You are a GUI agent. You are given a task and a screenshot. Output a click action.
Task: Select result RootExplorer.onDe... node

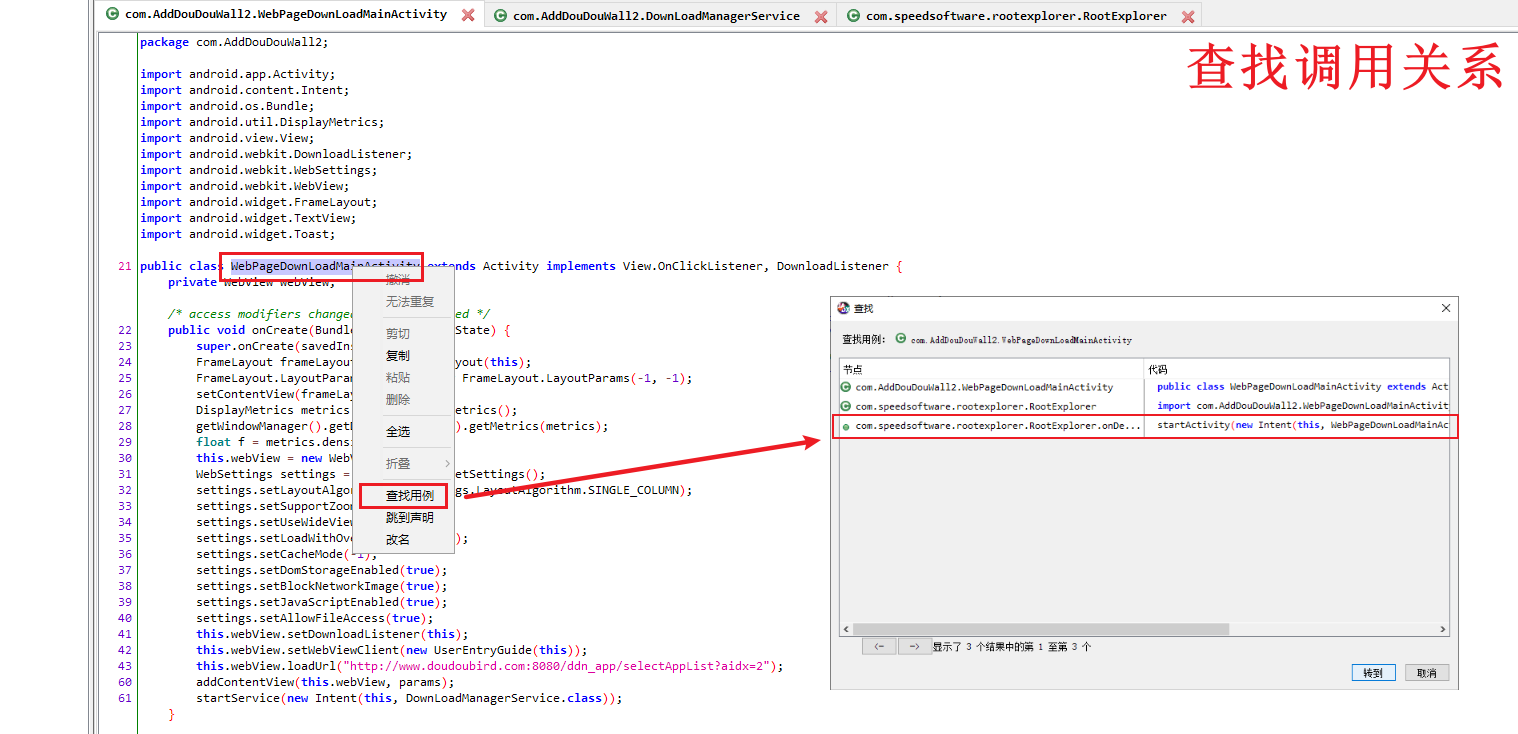[998, 426]
